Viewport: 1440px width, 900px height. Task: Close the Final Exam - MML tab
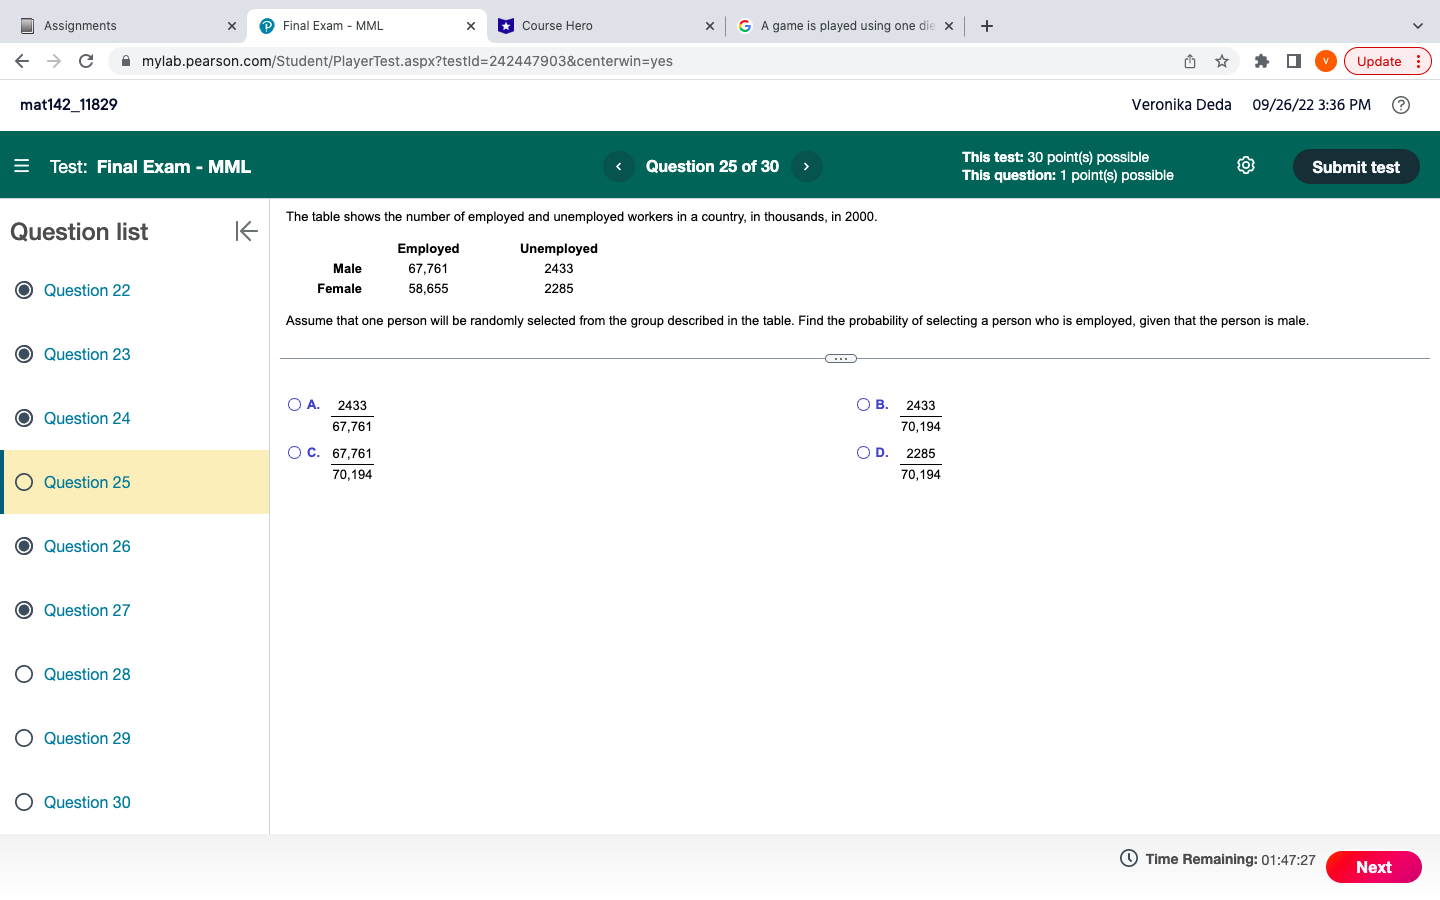(471, 26)
